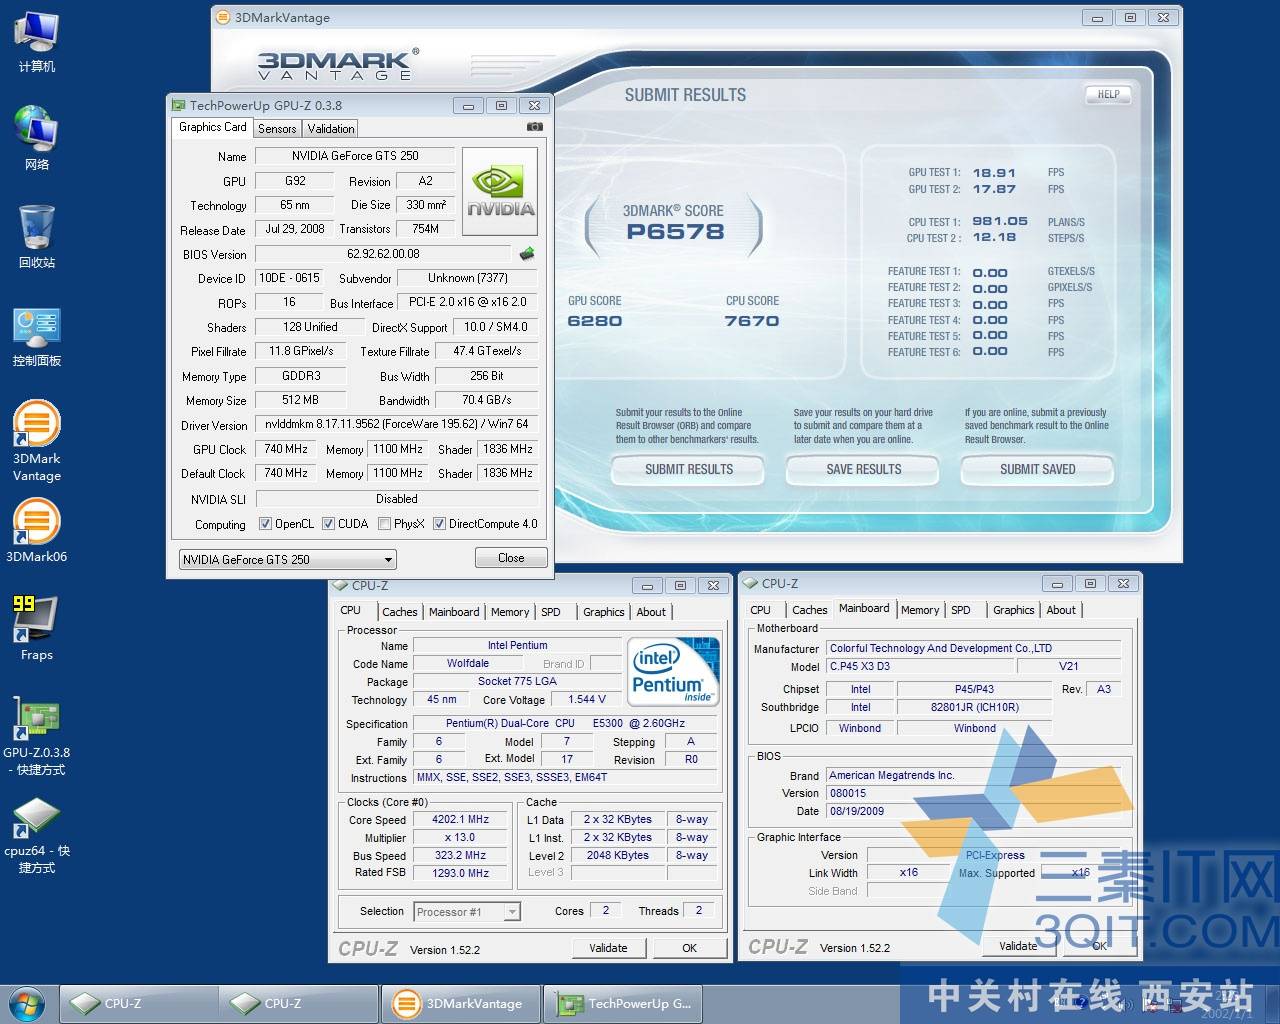Click the Intel Pentium inside logo in CPU-Z
Image resolution: width=1280 pixels, height=1024 pixels.
pyautogui.click(x=675, y=671)
